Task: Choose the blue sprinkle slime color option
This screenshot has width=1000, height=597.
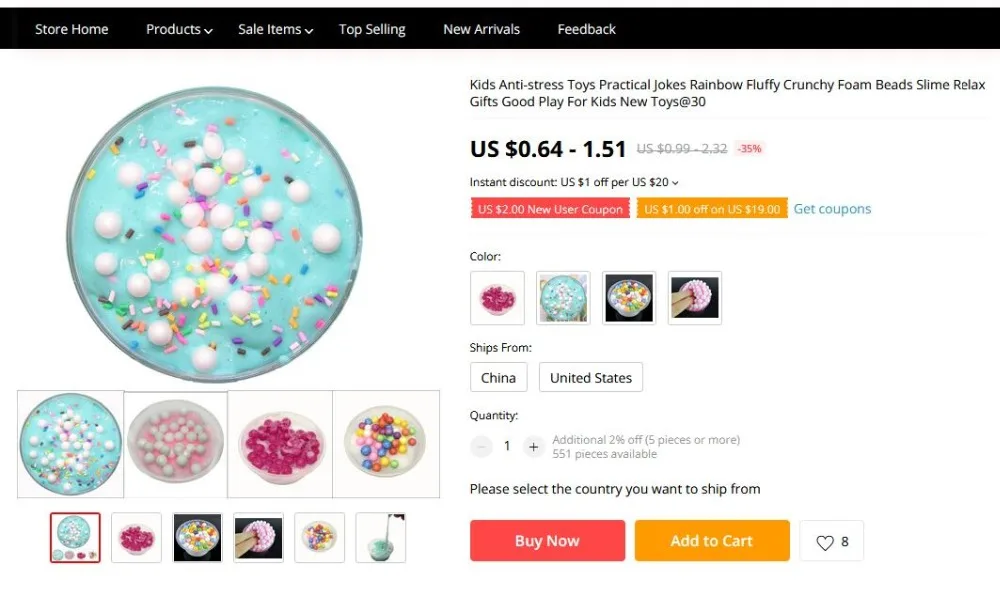Action: click(x=563, y=298)
